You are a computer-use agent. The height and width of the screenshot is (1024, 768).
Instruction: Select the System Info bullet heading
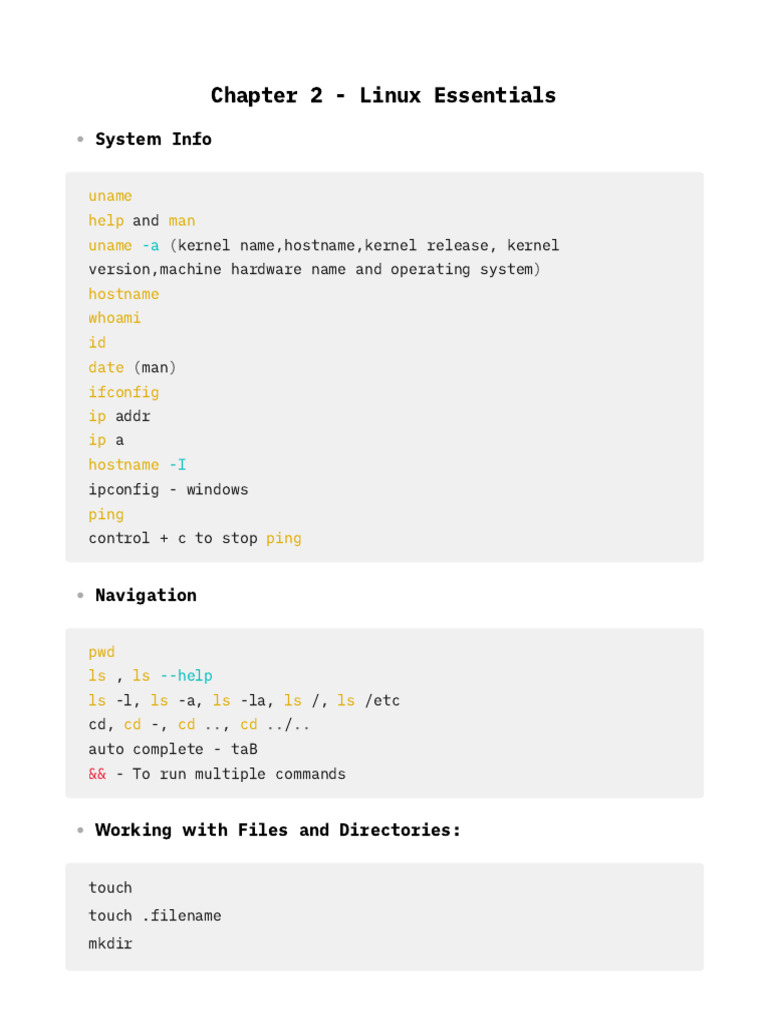pyautogui.click(x=153, y=139)
